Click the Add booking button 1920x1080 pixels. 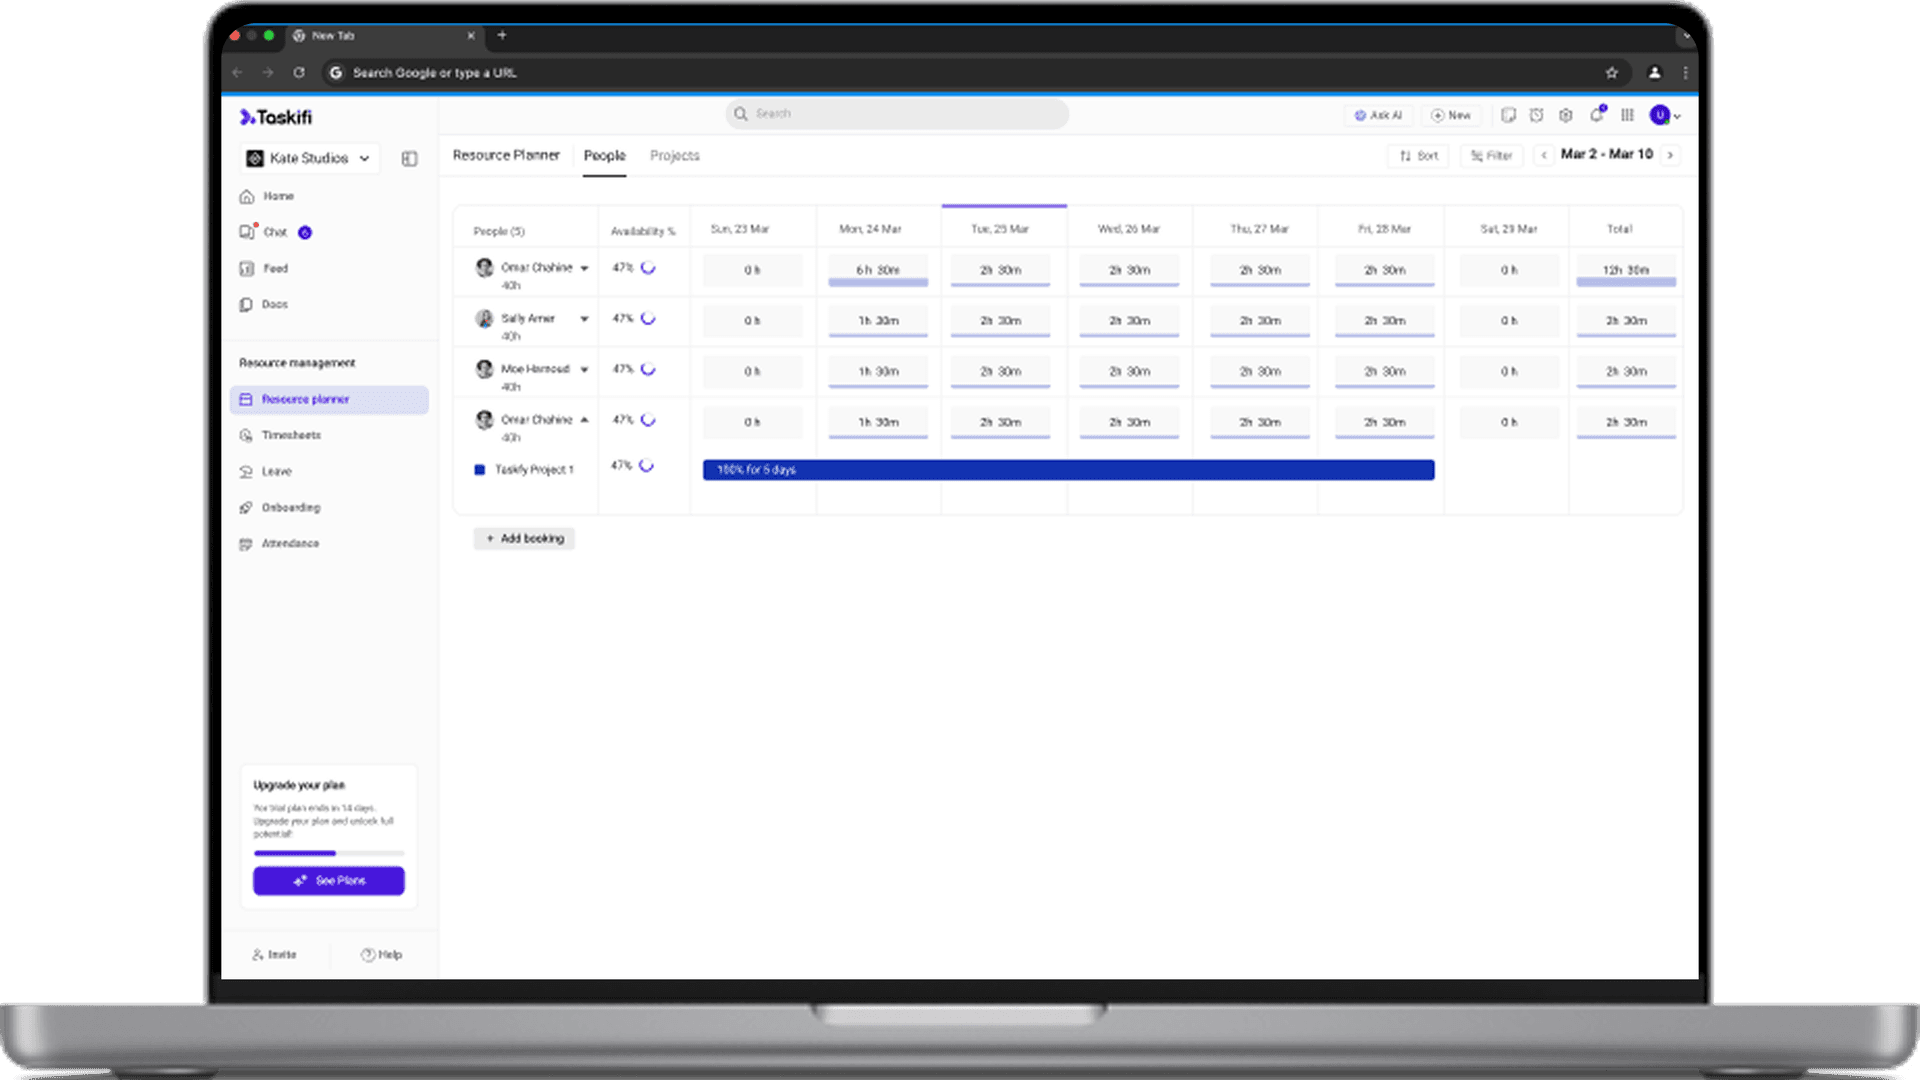click(524, 538)
